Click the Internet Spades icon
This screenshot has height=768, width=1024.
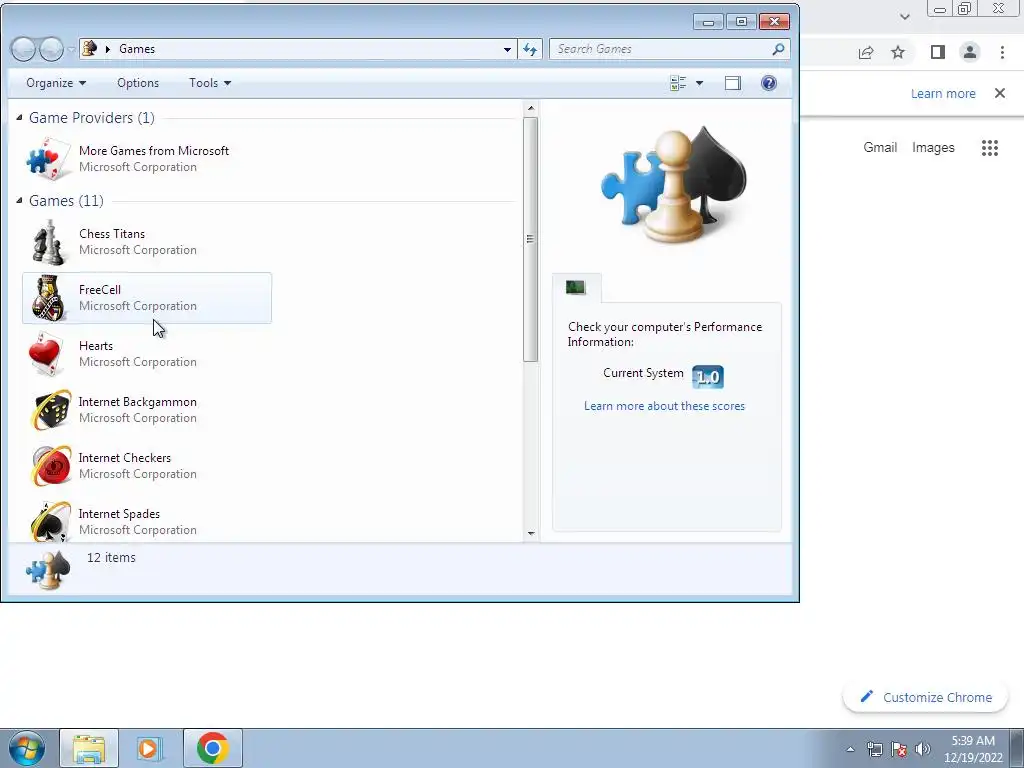pos(51,522)
